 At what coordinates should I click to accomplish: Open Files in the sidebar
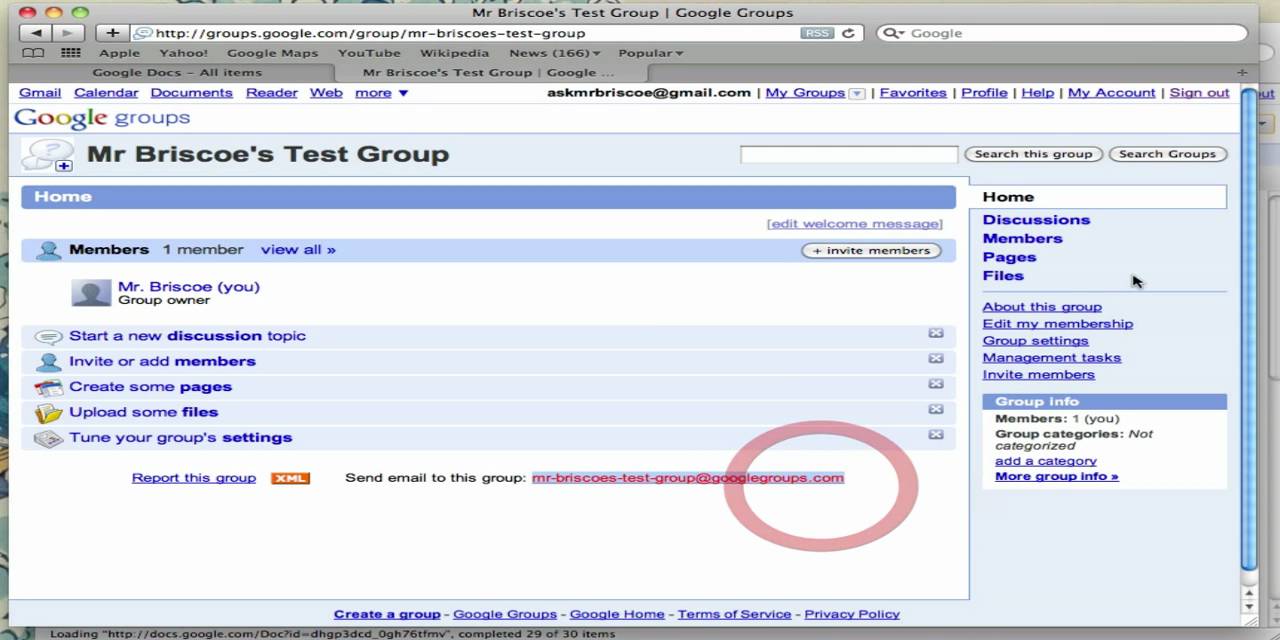[1003, 276]
